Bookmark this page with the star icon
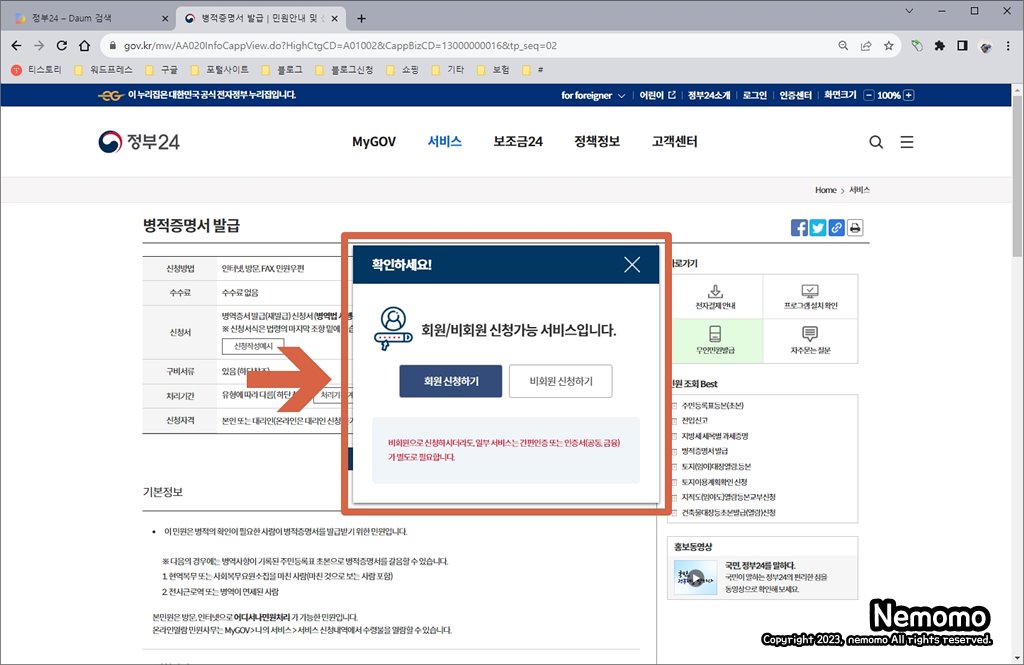 click(x=888, y=46)
